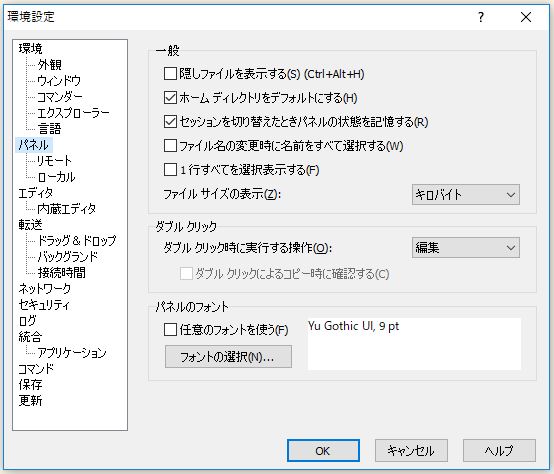
Task: Select 環境 in the settings tree
Action: point(30,48)
